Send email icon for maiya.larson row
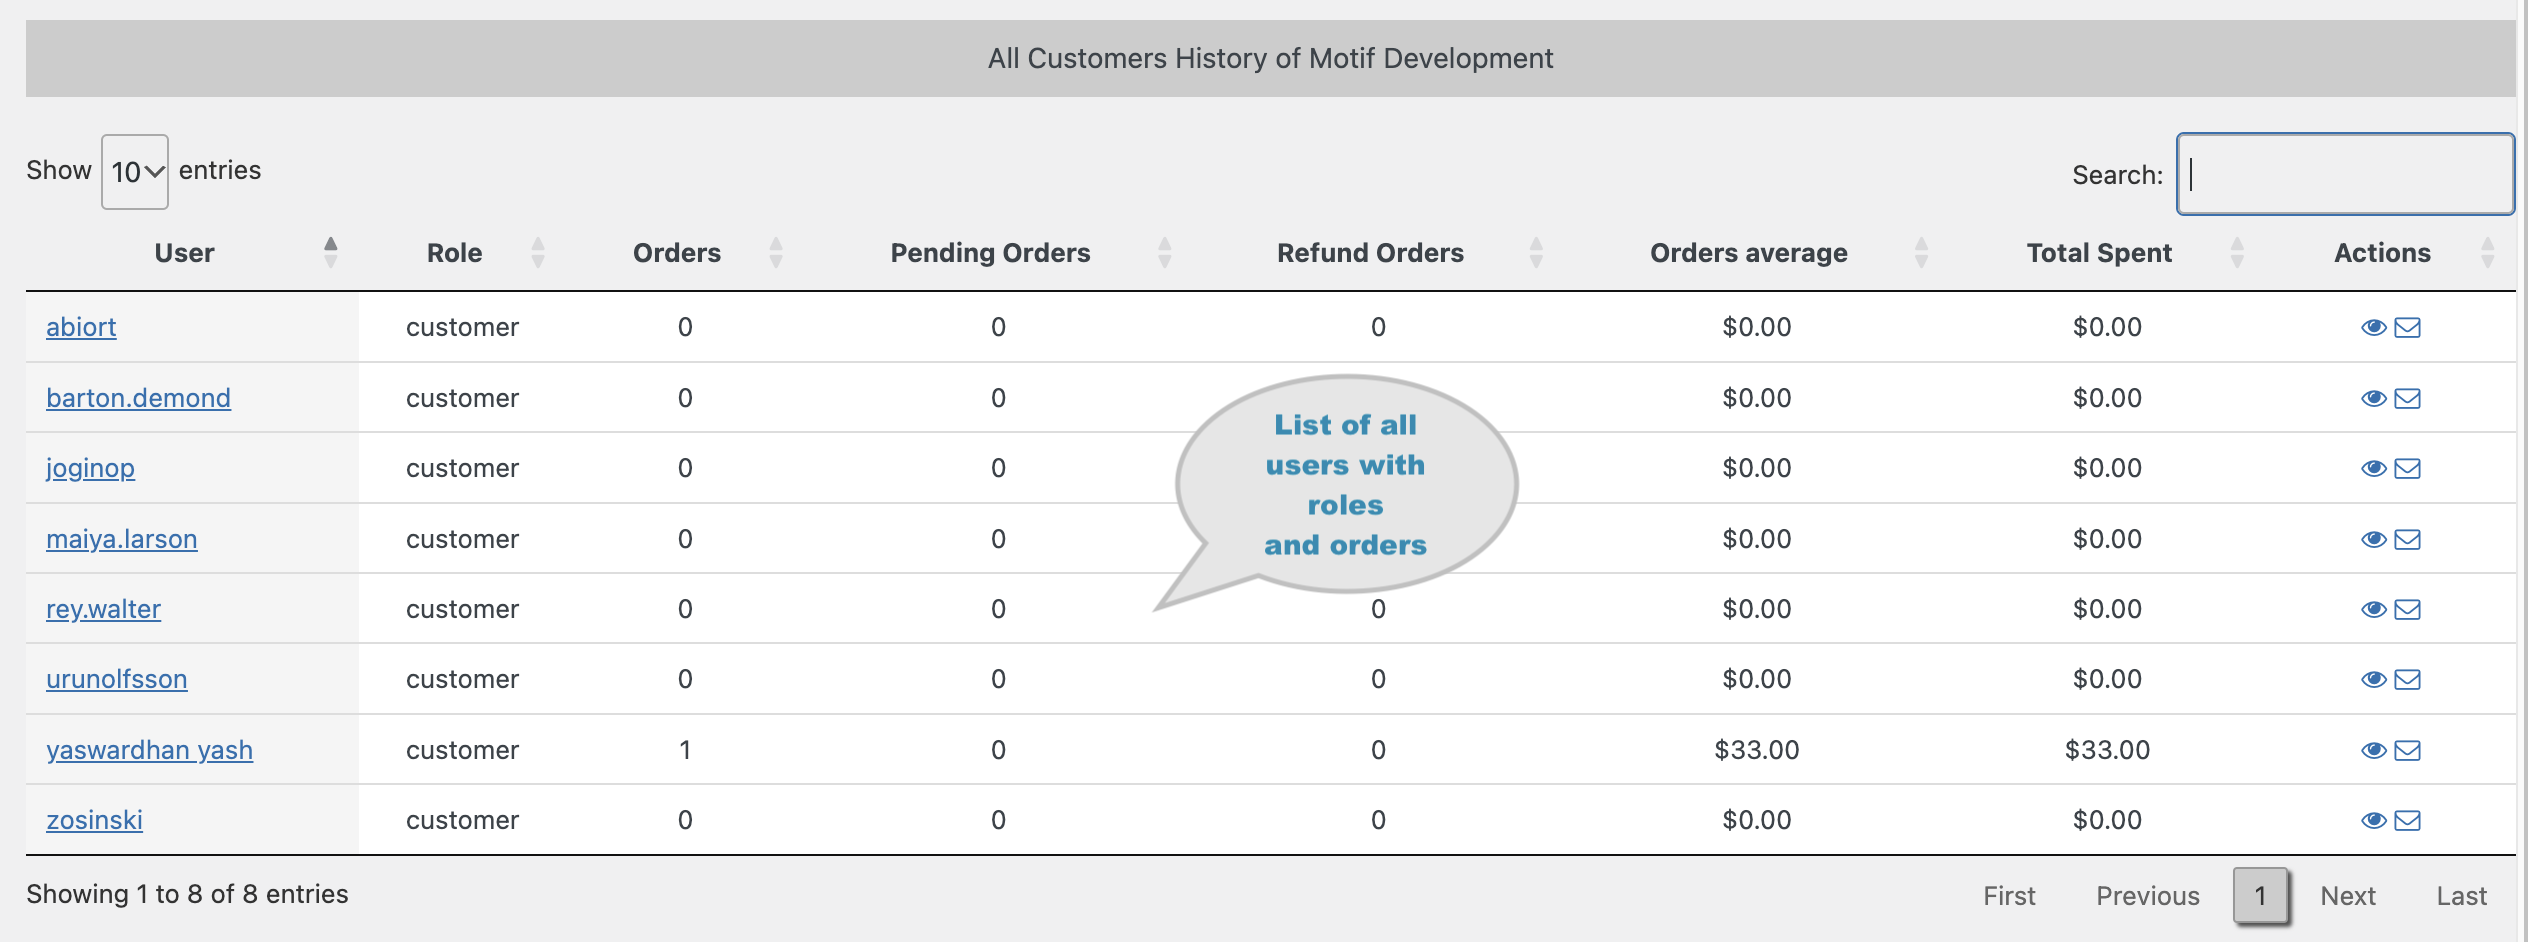Image resolution: width=2528 pixels, height=942 pixels. [x=2408, y=540]
